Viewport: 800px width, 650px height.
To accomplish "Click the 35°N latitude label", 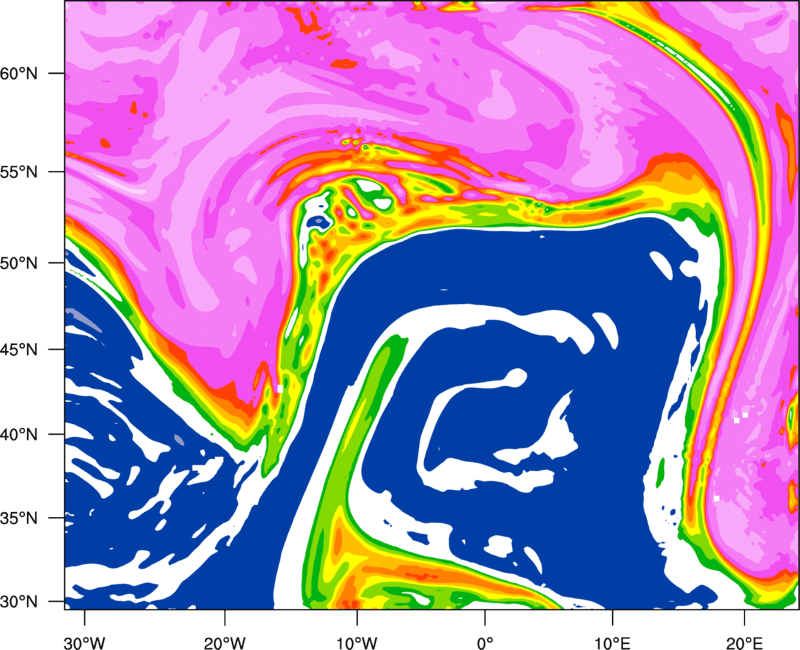I will click(19, 518).
